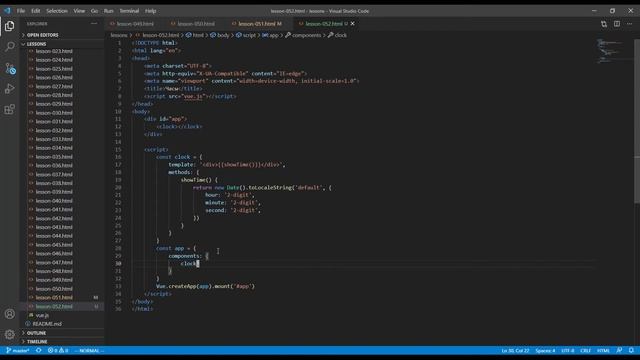Open README.md in the file tree
This screenshot has height=360, width=640.
(x=47, y=324)
